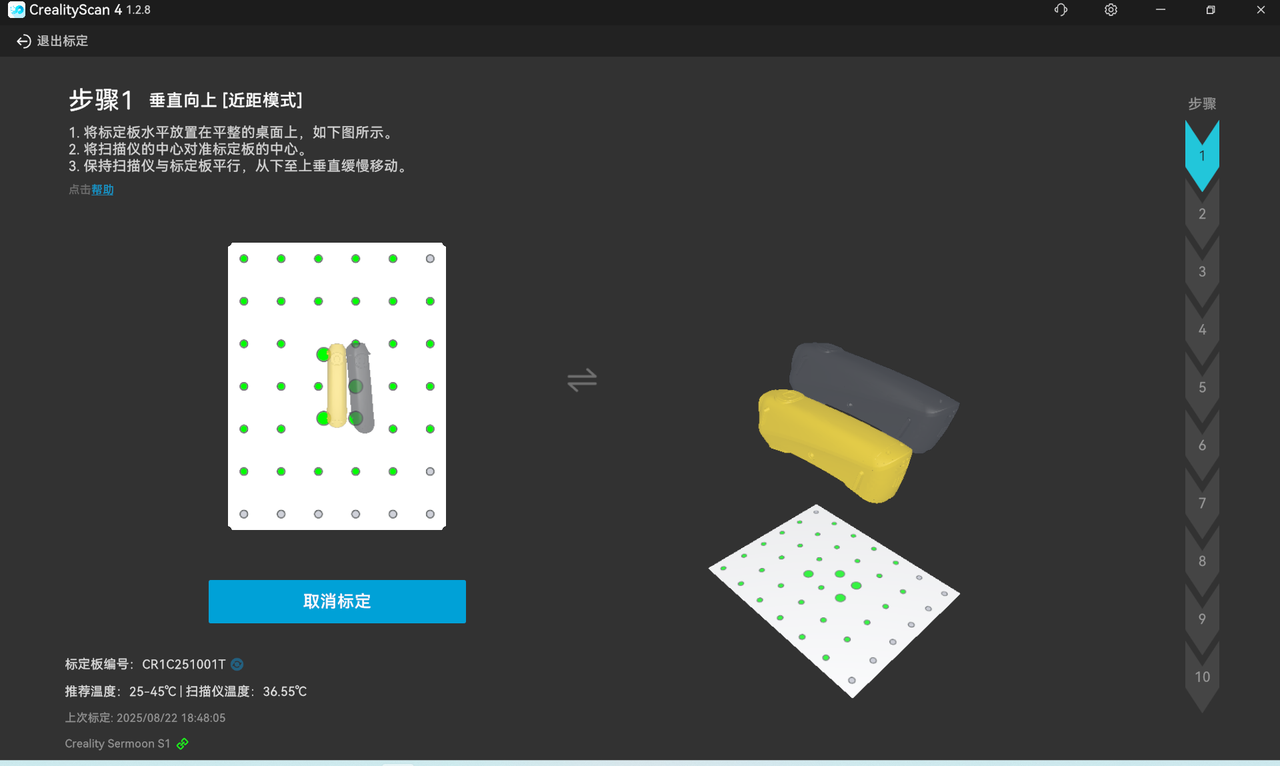Click the CrealityScan app logo
The image size is (1280, 766).
coord(16,10)
